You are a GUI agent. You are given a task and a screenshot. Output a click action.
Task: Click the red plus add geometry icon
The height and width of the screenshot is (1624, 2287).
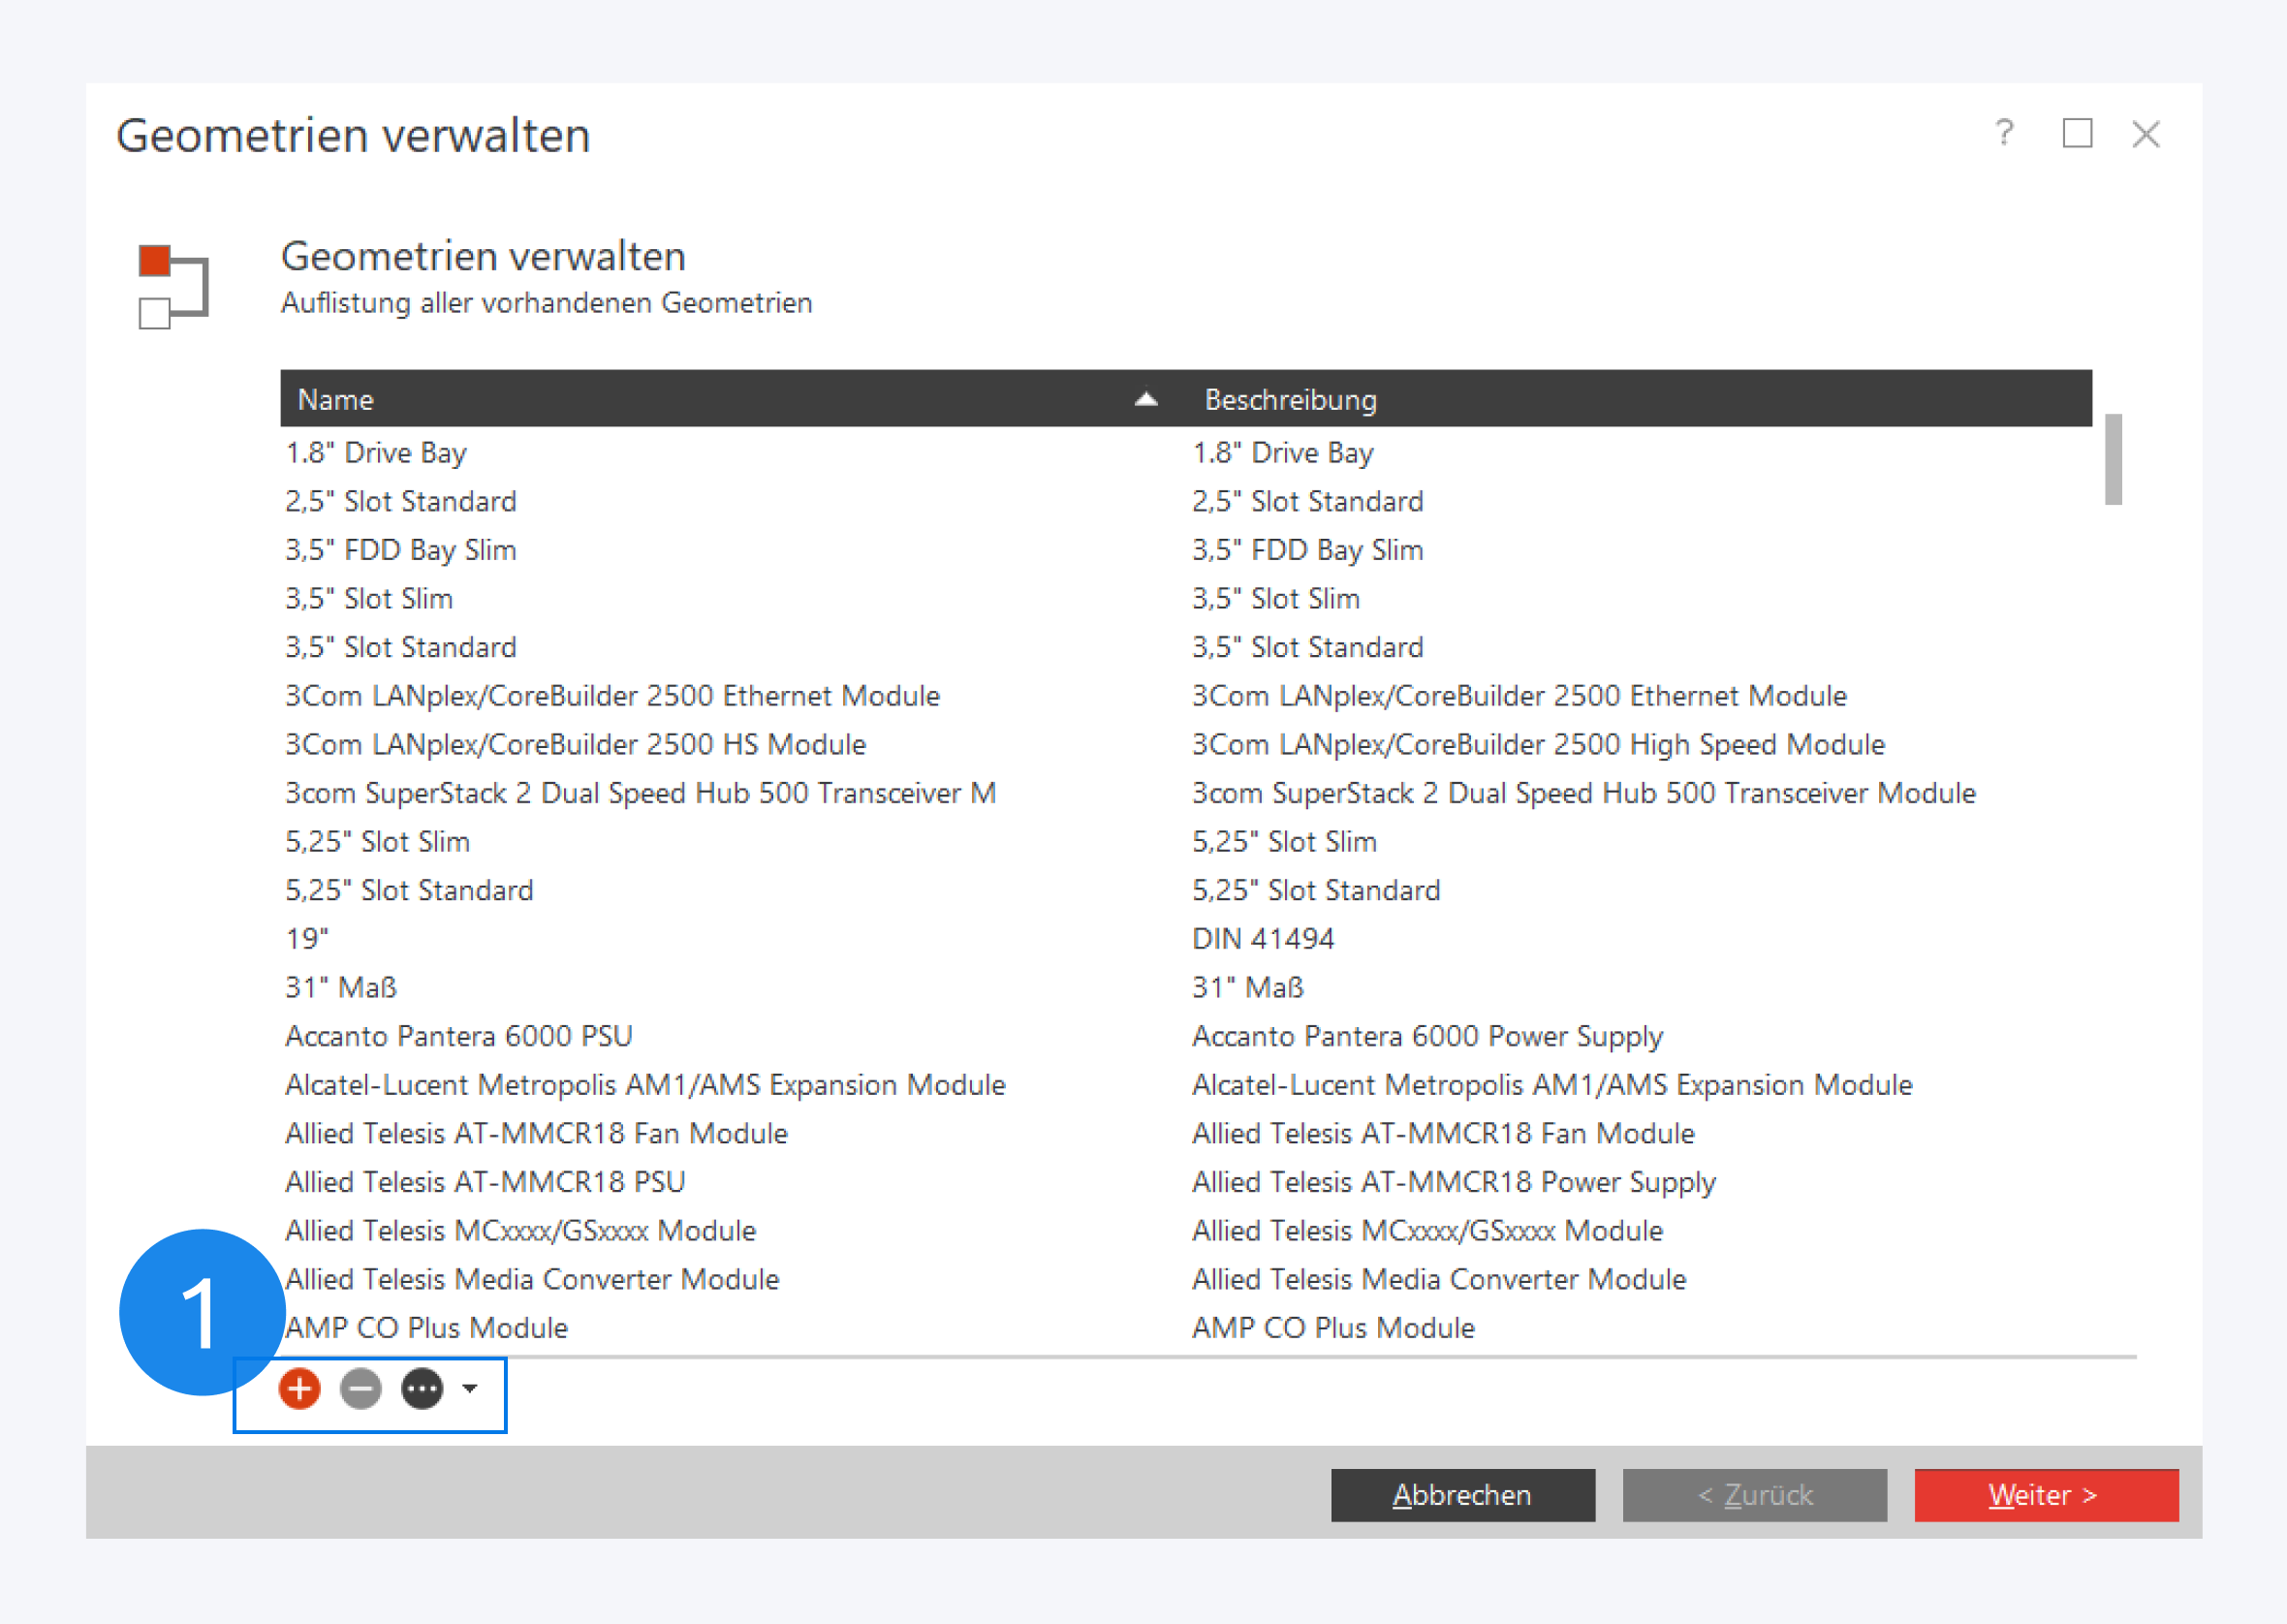coord(299,1388)
